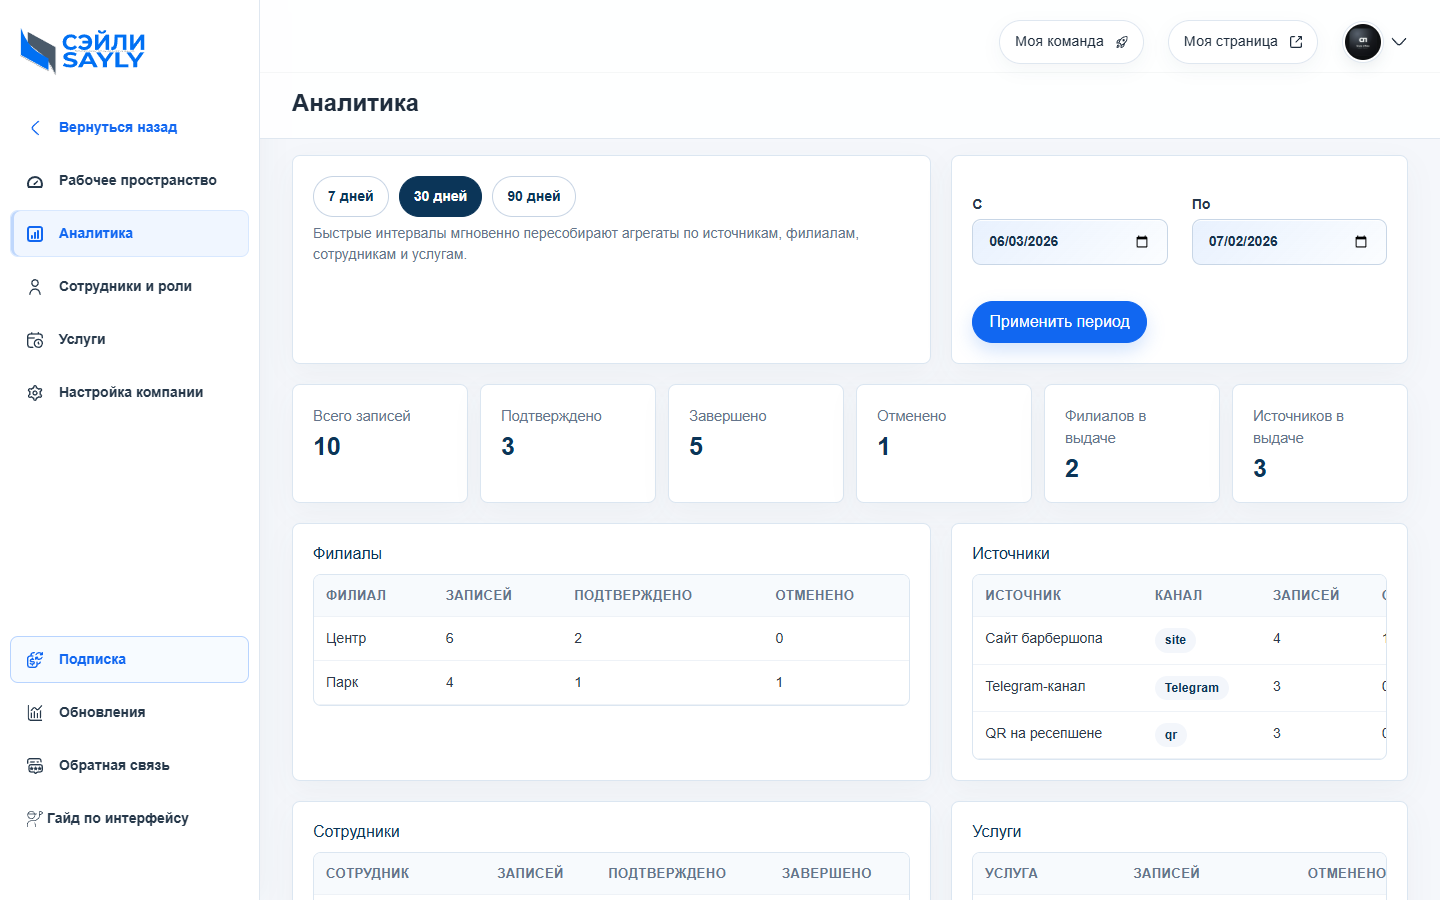1440x900 pixels.
Task: Click the Services calendar icon
Action: (35, 340)
